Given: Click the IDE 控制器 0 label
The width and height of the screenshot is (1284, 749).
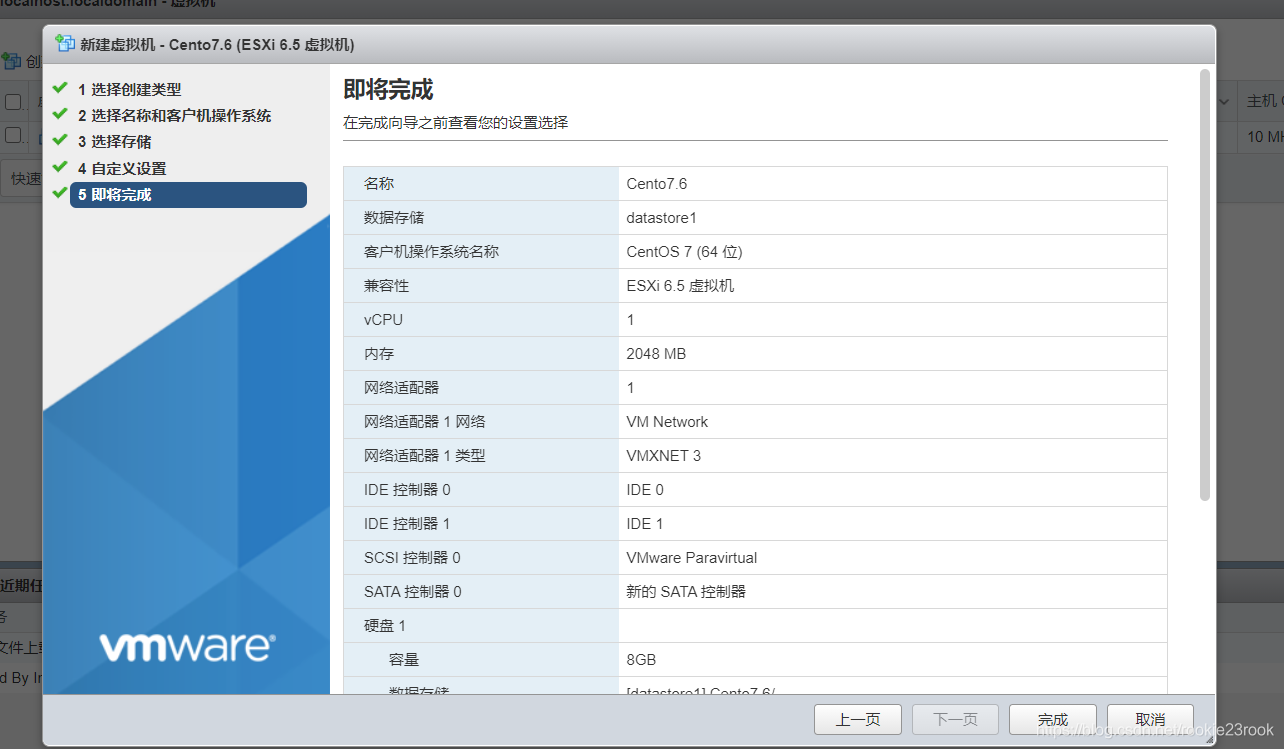Looking at the screenshot, I should pyautogui.click(x=407, y=490).
